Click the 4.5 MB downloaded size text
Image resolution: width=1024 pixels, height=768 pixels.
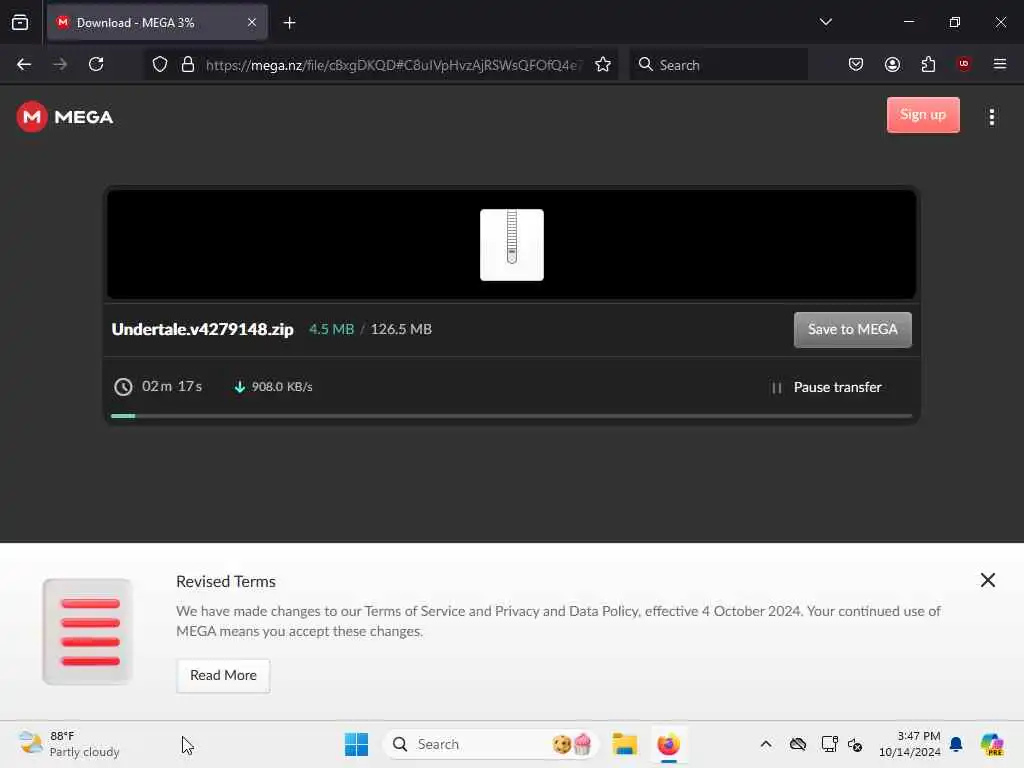point(331,329)
